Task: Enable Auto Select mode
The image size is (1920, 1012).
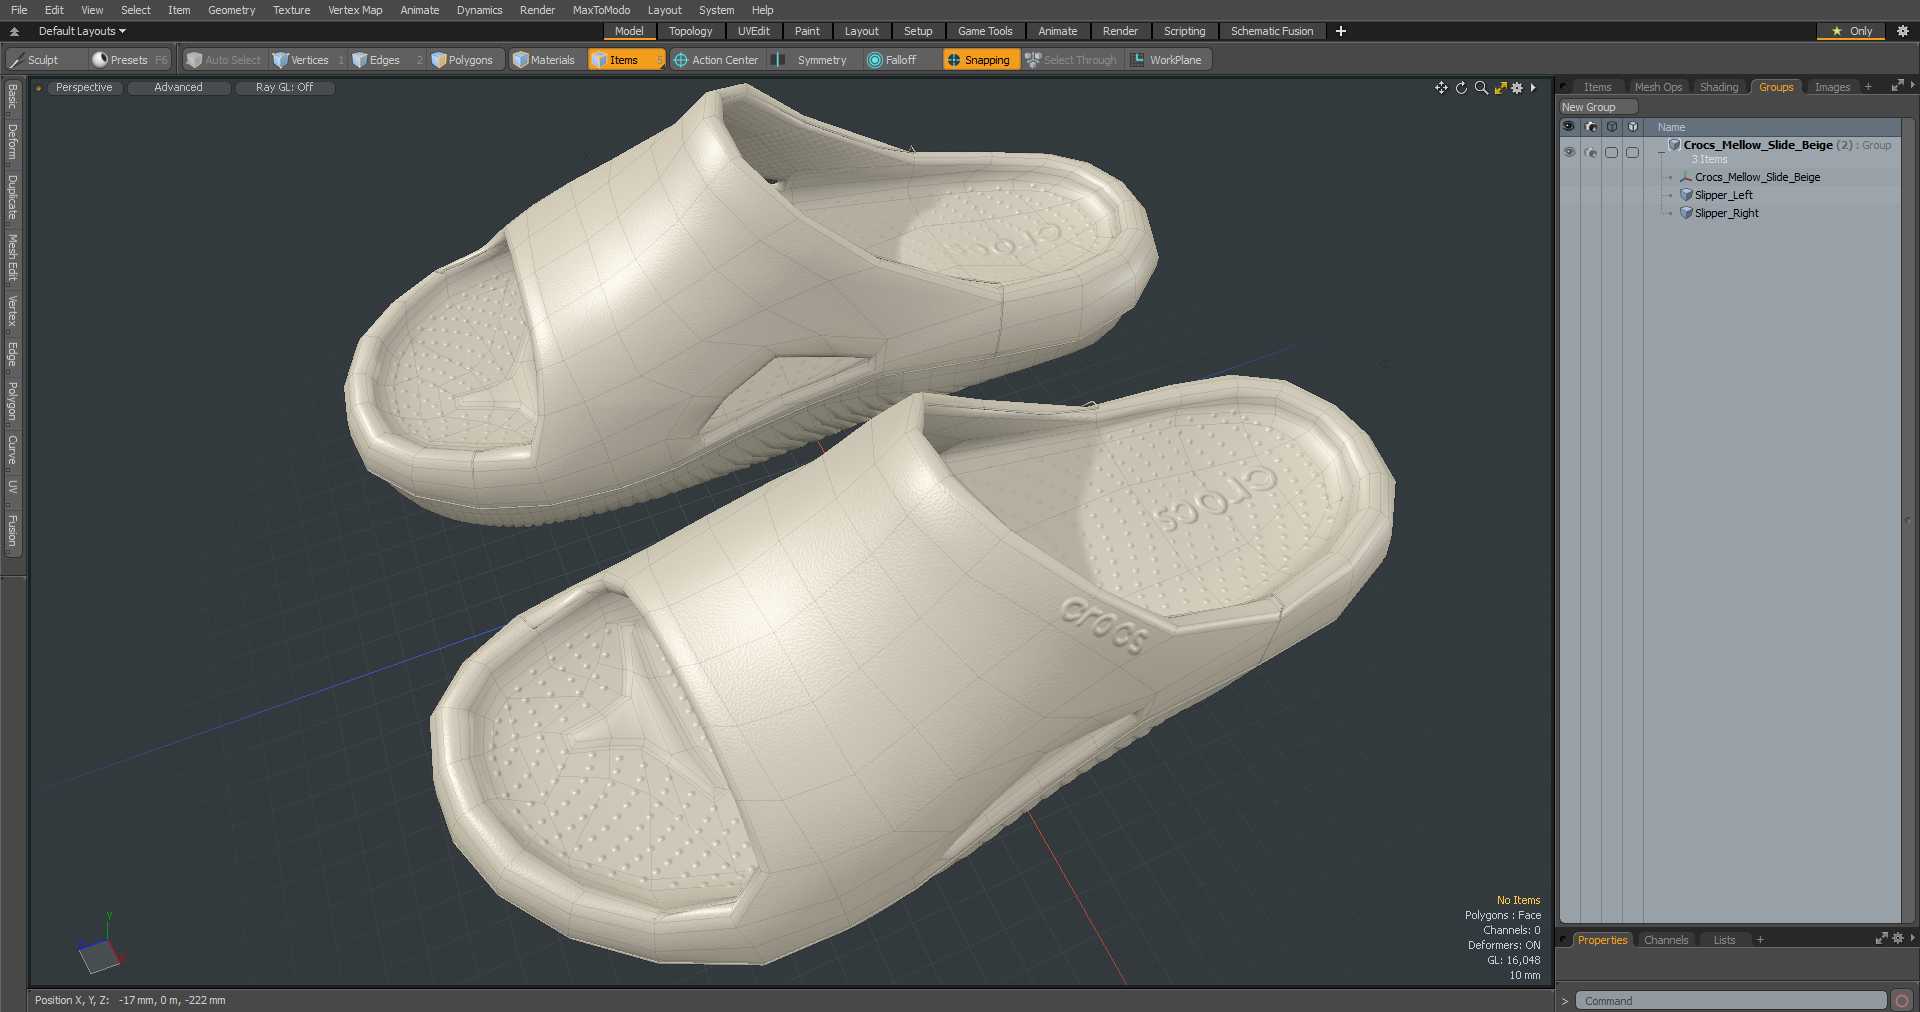Action: click(x=224, y=60)
